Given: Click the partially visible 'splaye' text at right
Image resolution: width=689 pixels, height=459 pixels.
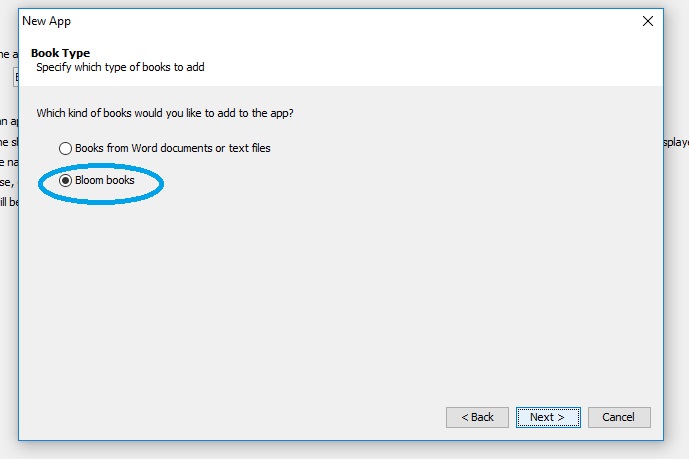Looking at the screenshot, I should click(x=676, y=142).
